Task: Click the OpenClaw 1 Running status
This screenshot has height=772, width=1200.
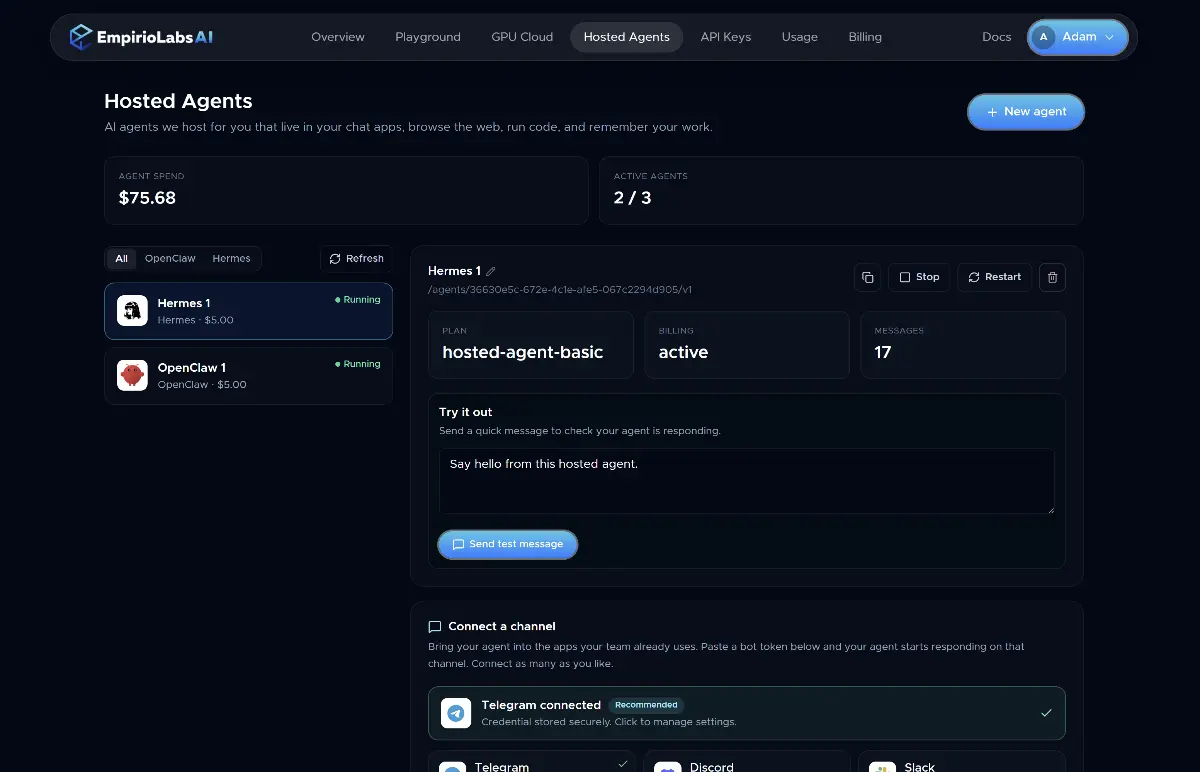Action: (x=358, y=364)
